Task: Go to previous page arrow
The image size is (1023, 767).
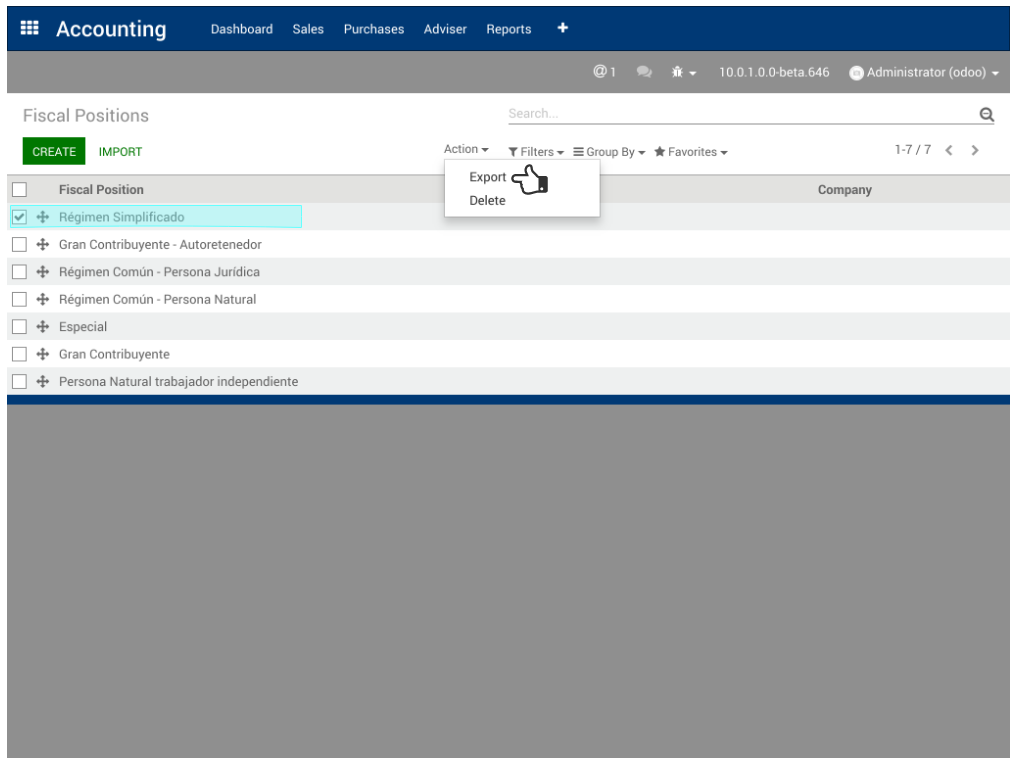Action: click(949, 150)
